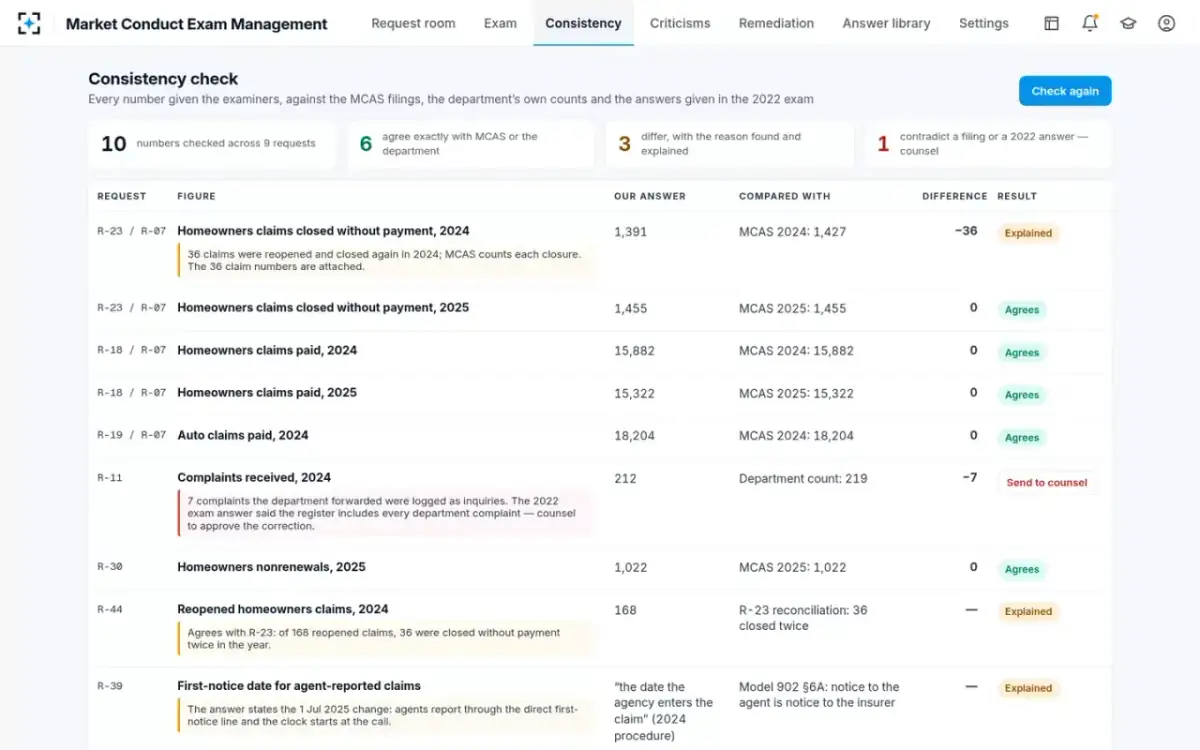Screen dimensions: 1200x750
Task: Select the 10 numbers checked summary card
Action: [213, 144]
